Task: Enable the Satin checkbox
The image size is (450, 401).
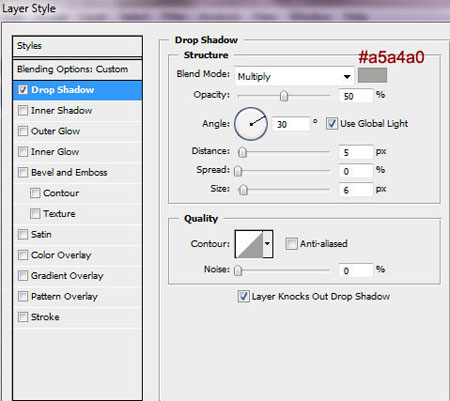Action: pos(23,234)
